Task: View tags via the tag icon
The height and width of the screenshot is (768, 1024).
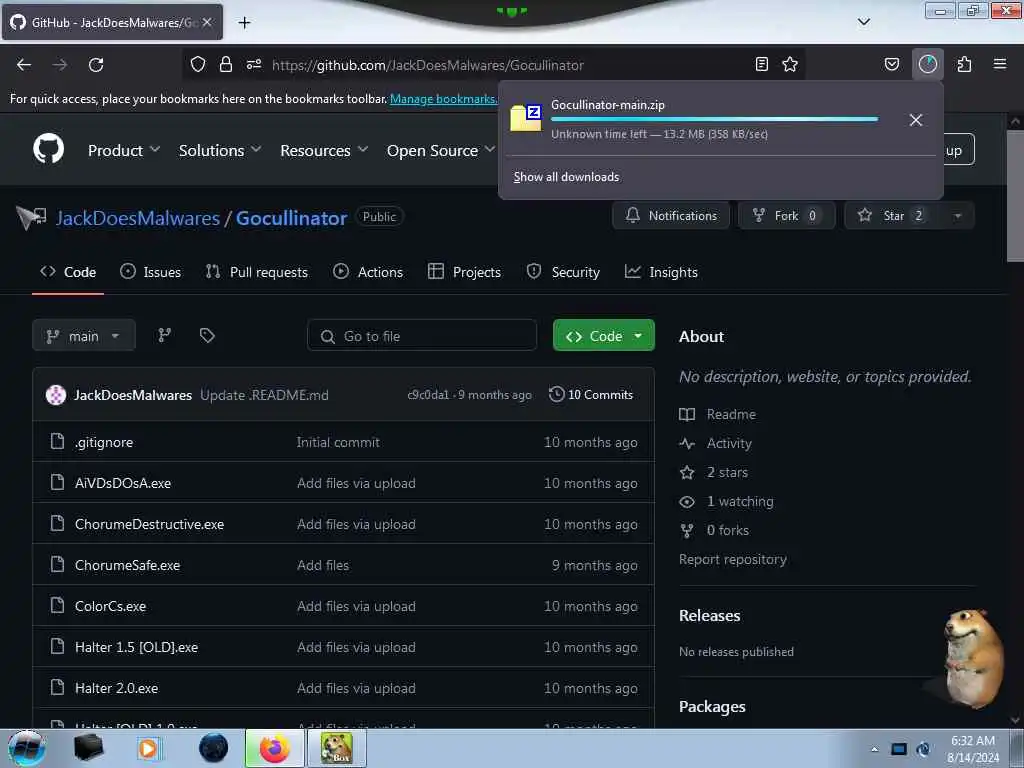Action: 207,336
